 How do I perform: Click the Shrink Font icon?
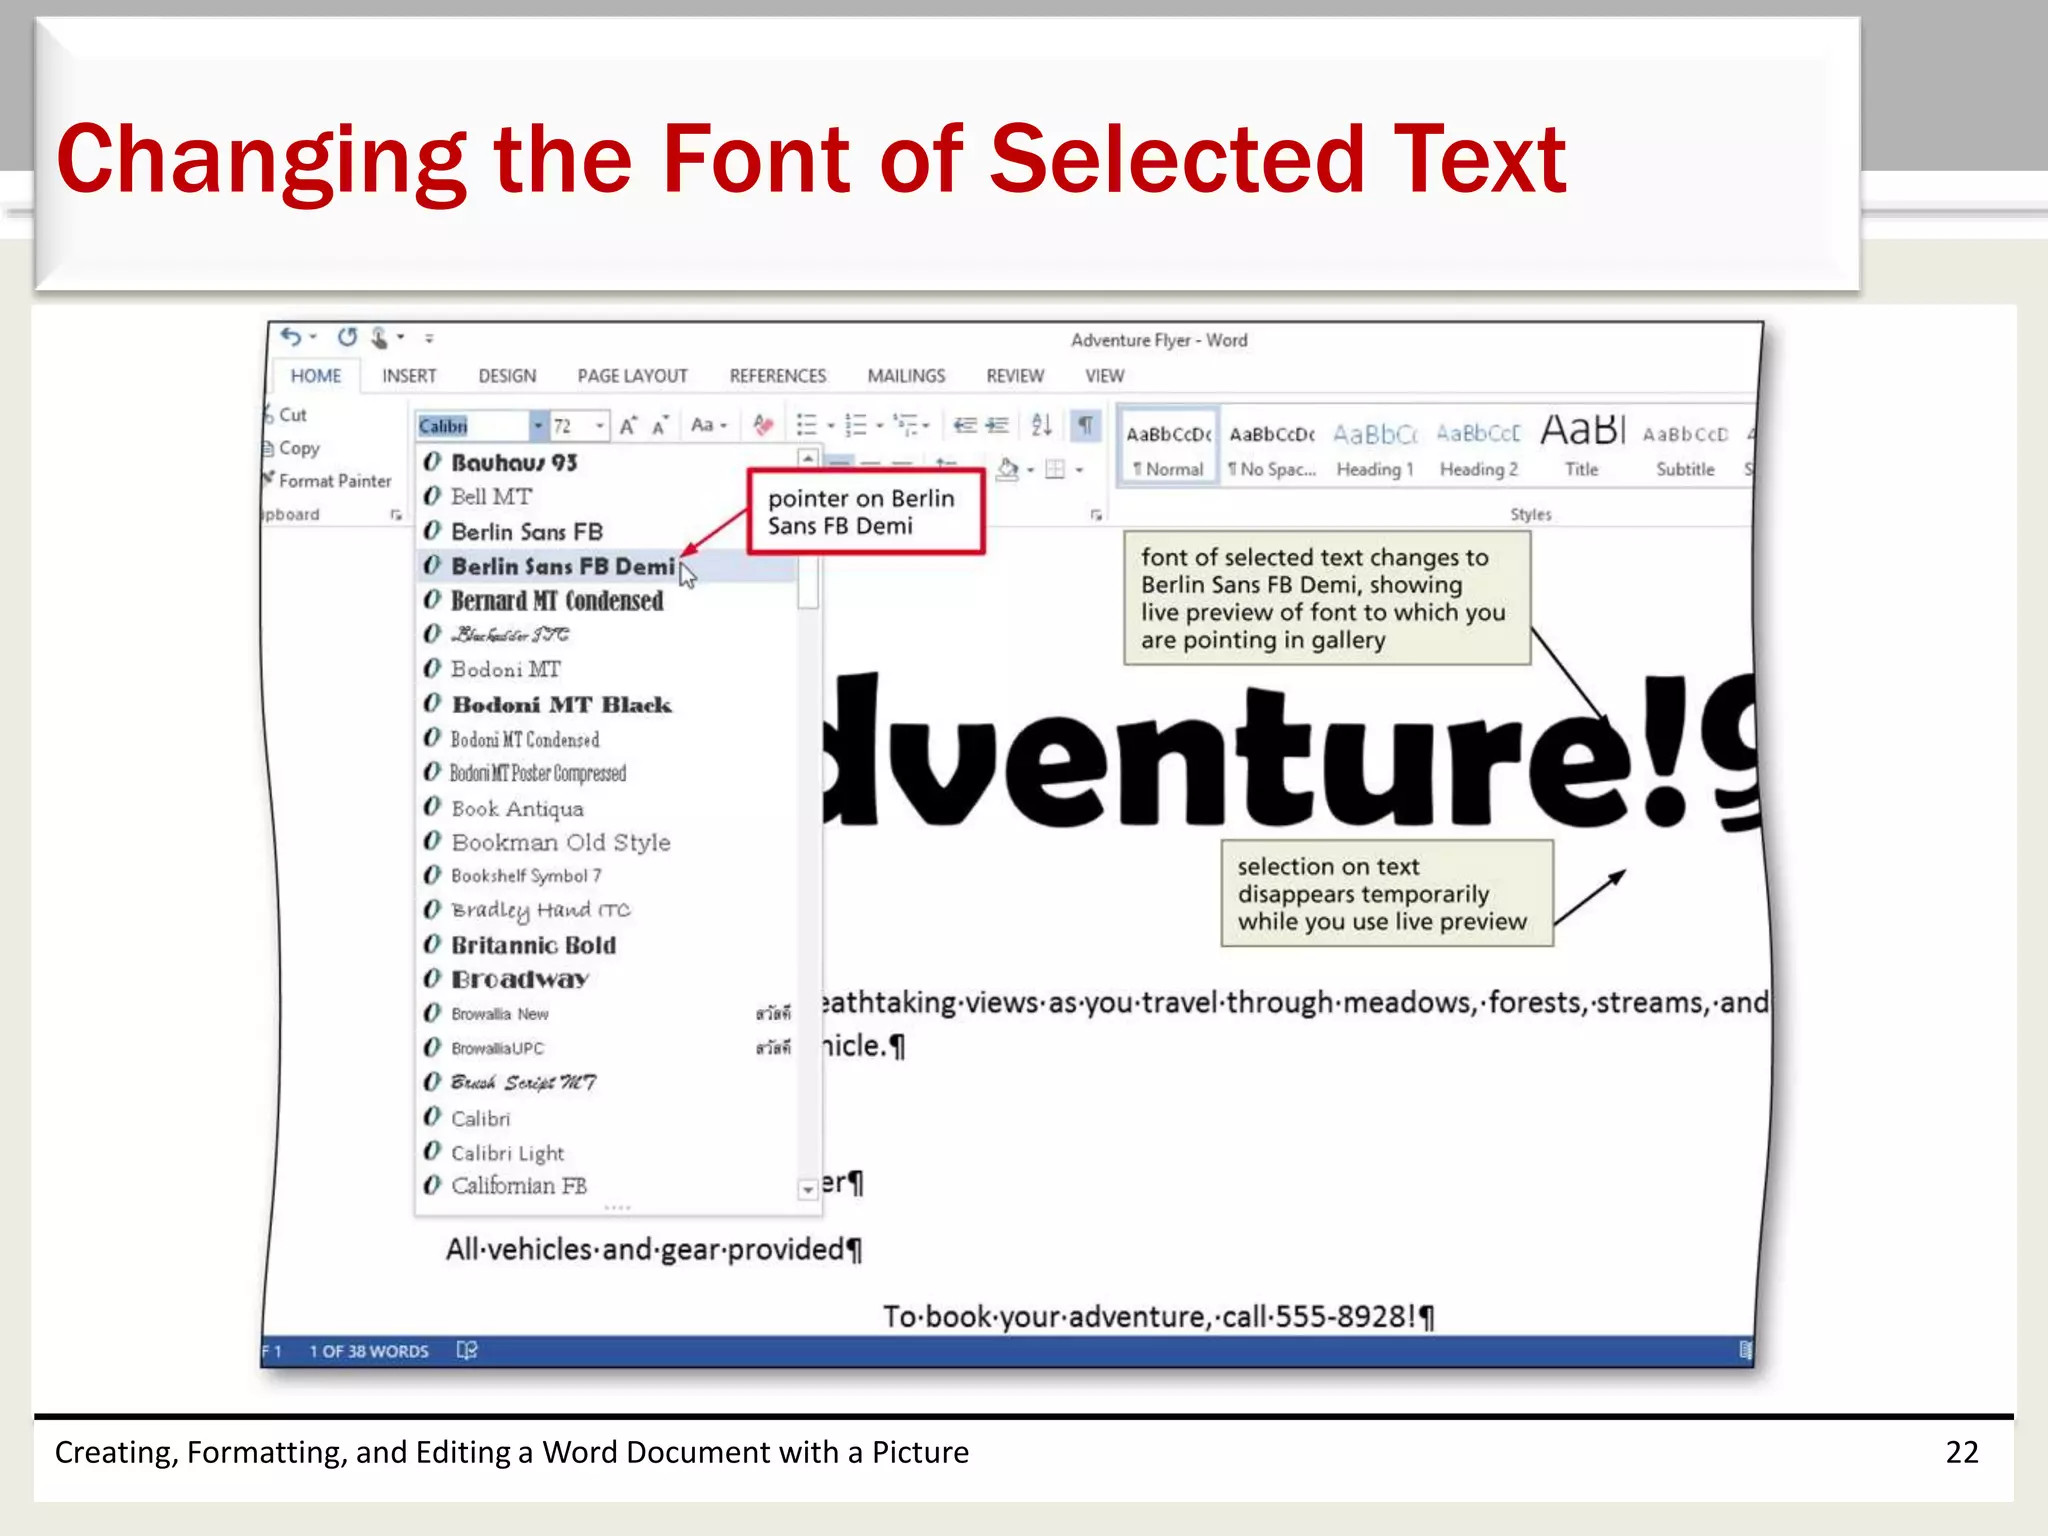pos(660,426)
